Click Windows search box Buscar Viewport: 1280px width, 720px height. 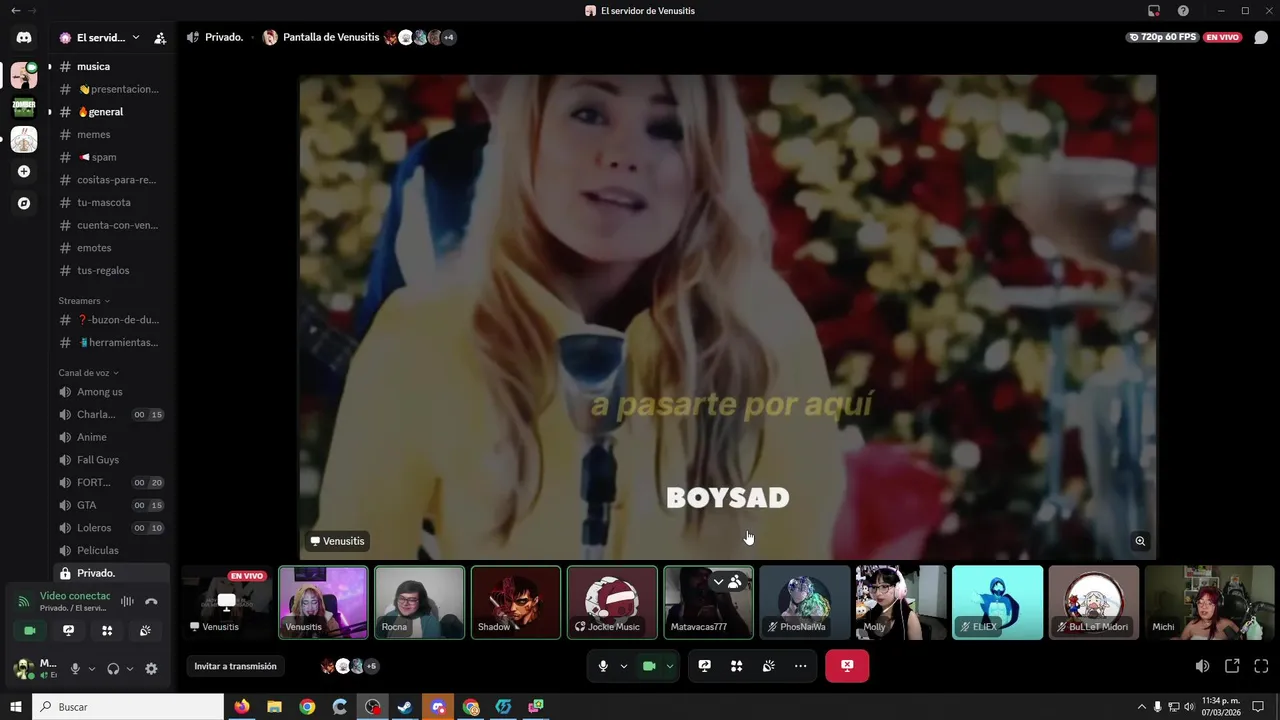point(128,707)
